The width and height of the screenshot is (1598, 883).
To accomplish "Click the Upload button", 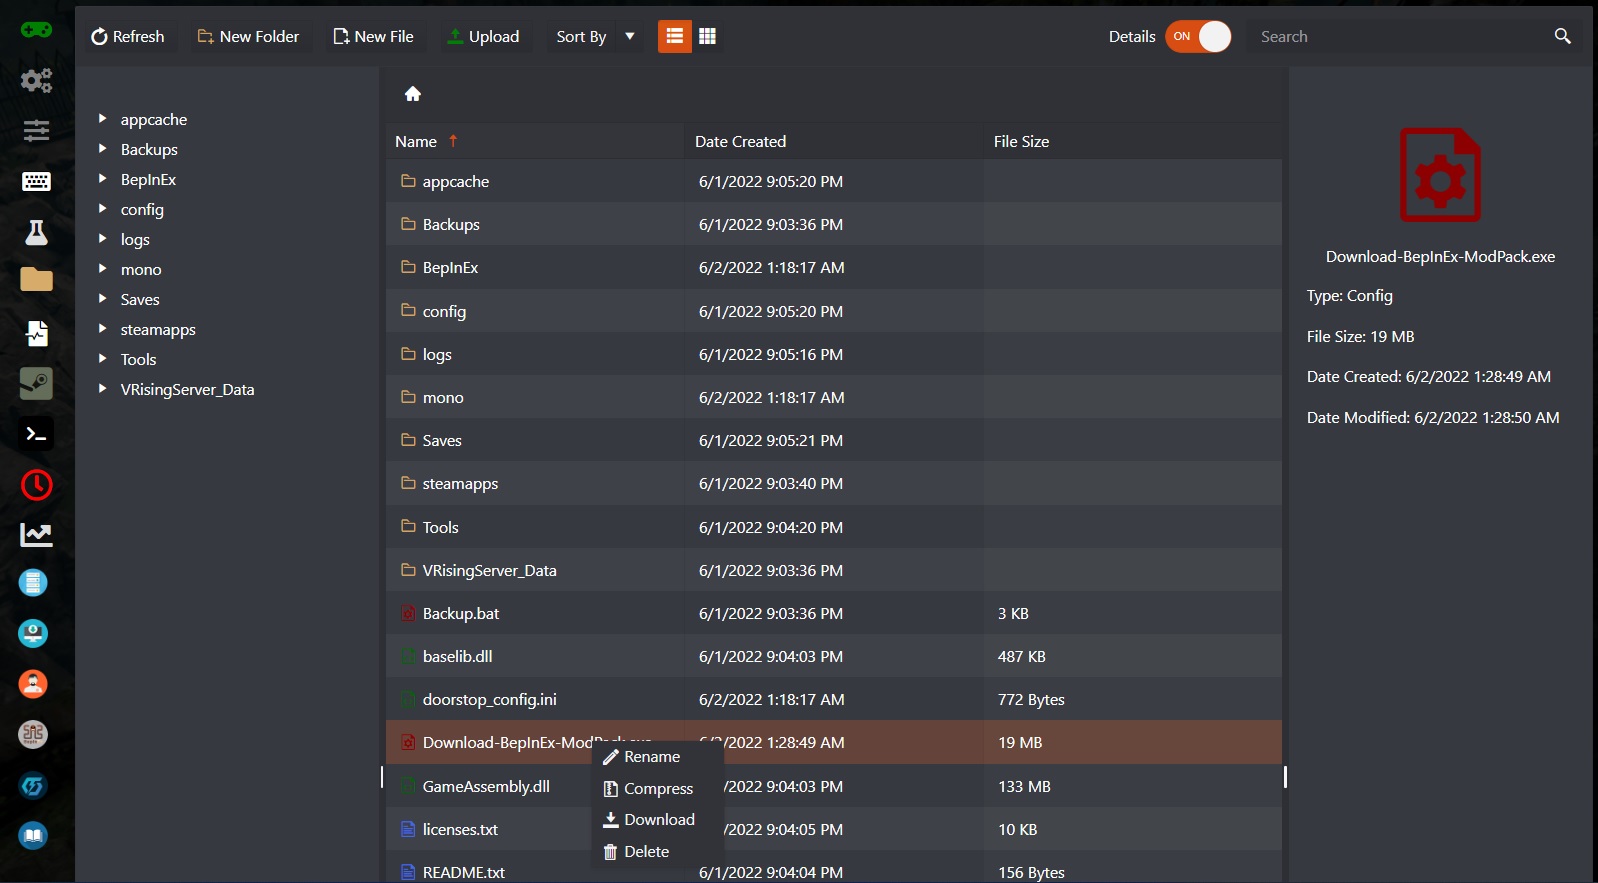I will coord(483,36).
